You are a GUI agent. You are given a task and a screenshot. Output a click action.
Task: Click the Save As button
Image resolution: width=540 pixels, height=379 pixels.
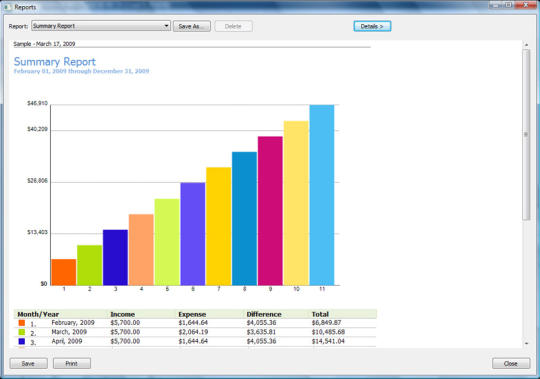click(192, 27)
